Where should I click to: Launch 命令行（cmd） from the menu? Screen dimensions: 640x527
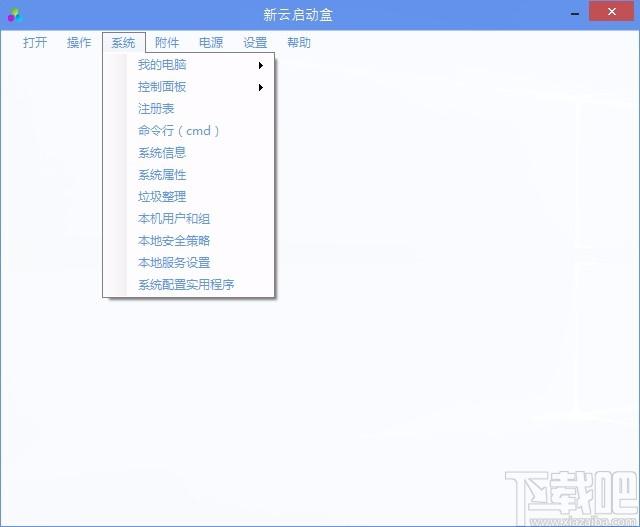179,131
